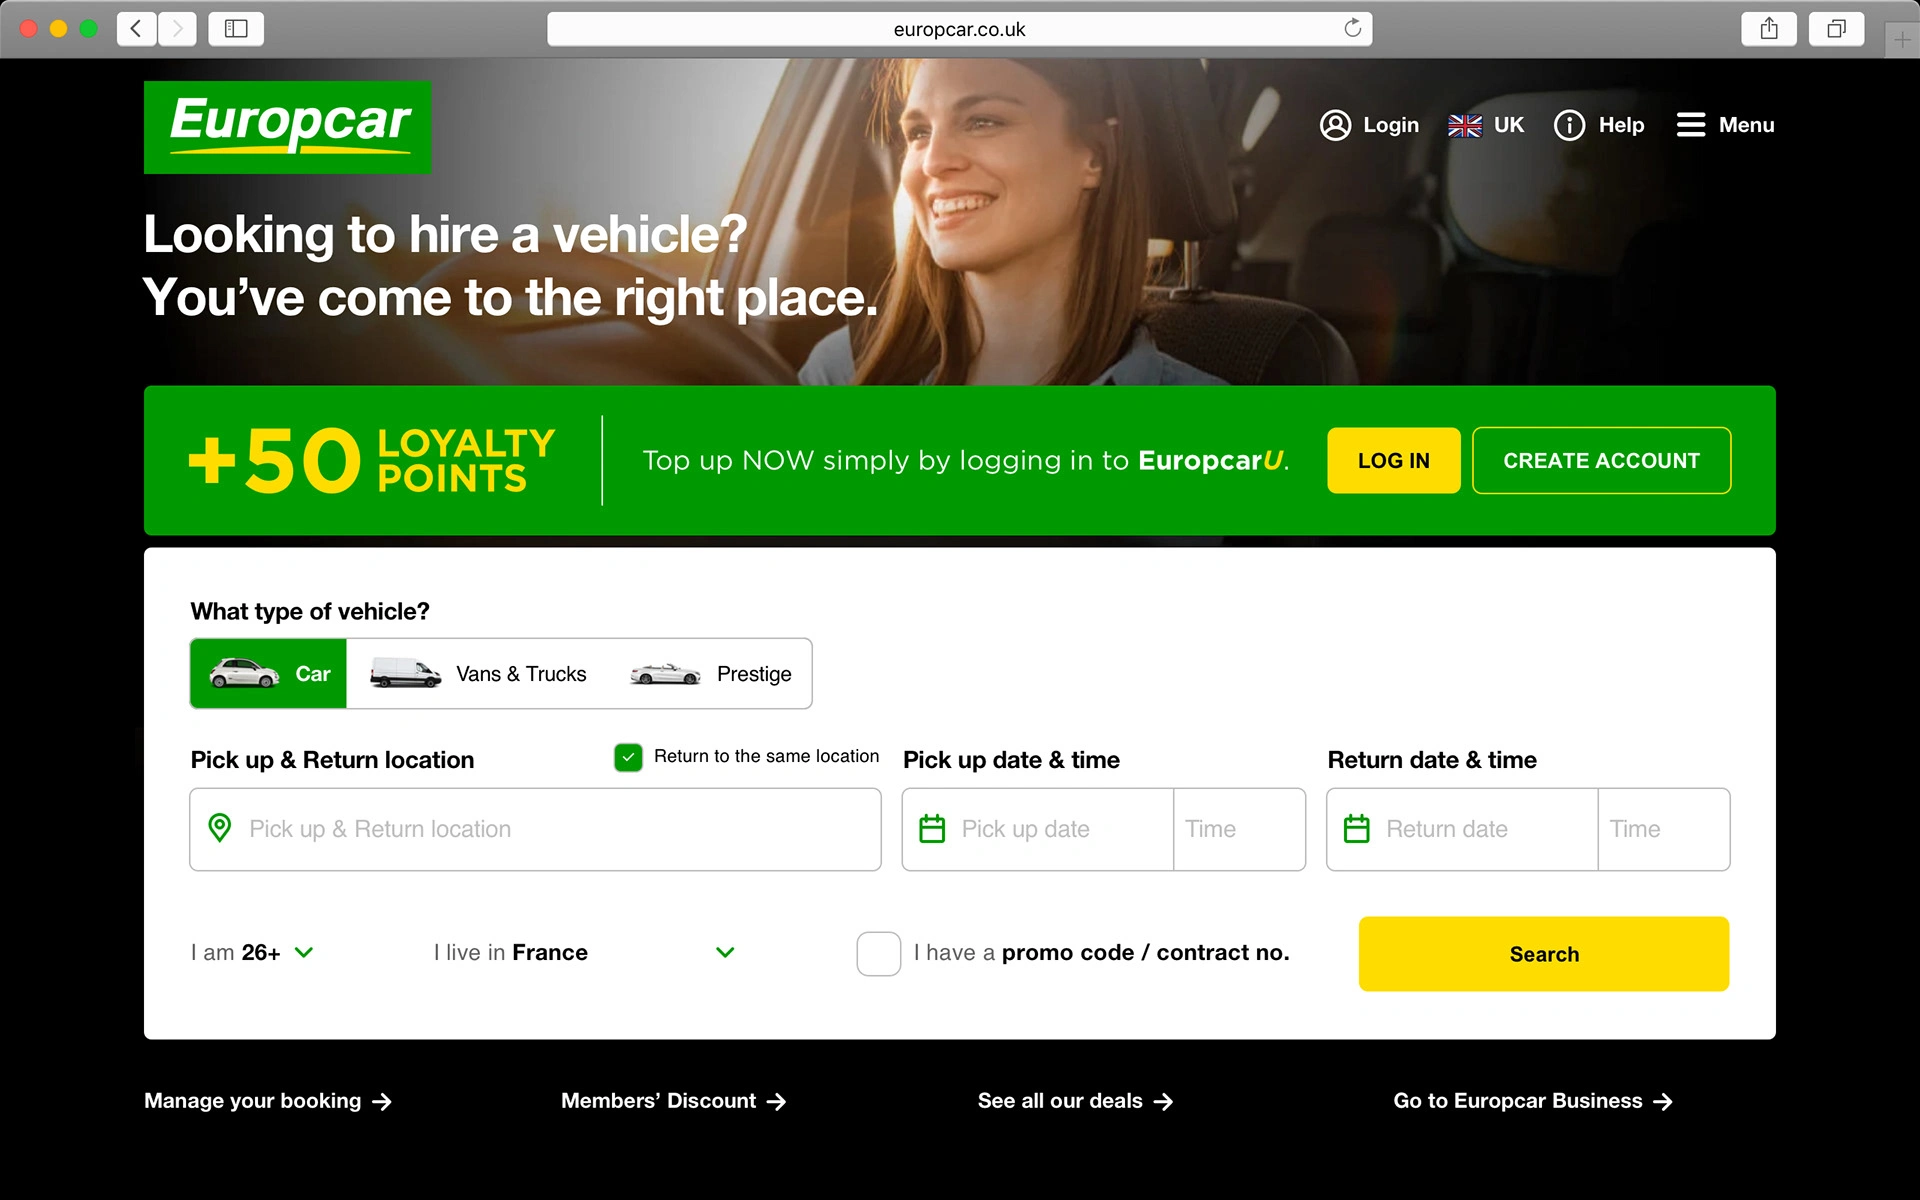The width and height of the screenshot is (1920, 1200).
Task: Open the I live in France dropdown
Action: pos(585,953)
